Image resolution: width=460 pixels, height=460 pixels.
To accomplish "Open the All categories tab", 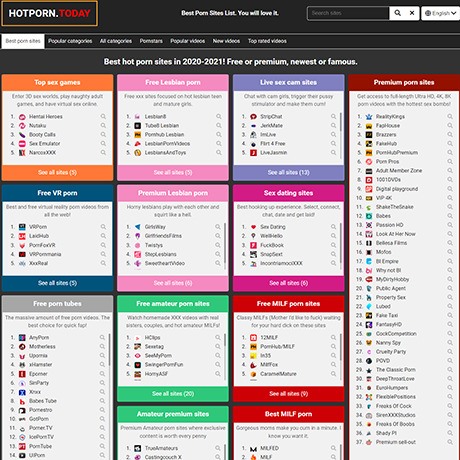I will tap(116, 41).
